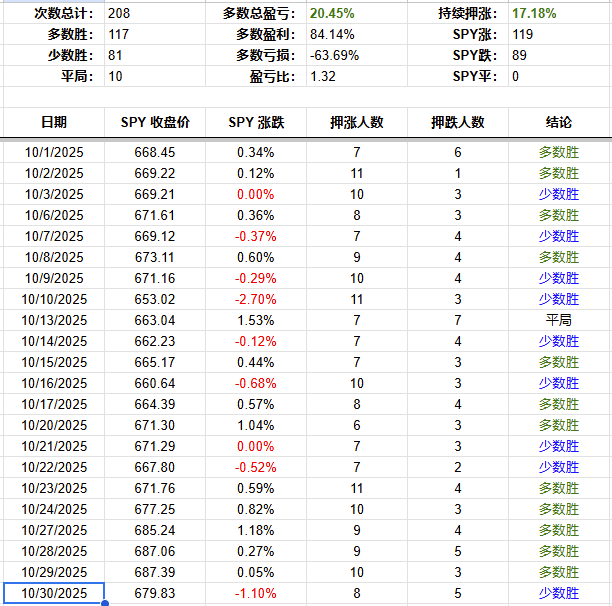Click the green 20.45% 多数总盈亏 value
Viewport: 612px width, 606px height.
pyautogui.click(x=333, y=14)
